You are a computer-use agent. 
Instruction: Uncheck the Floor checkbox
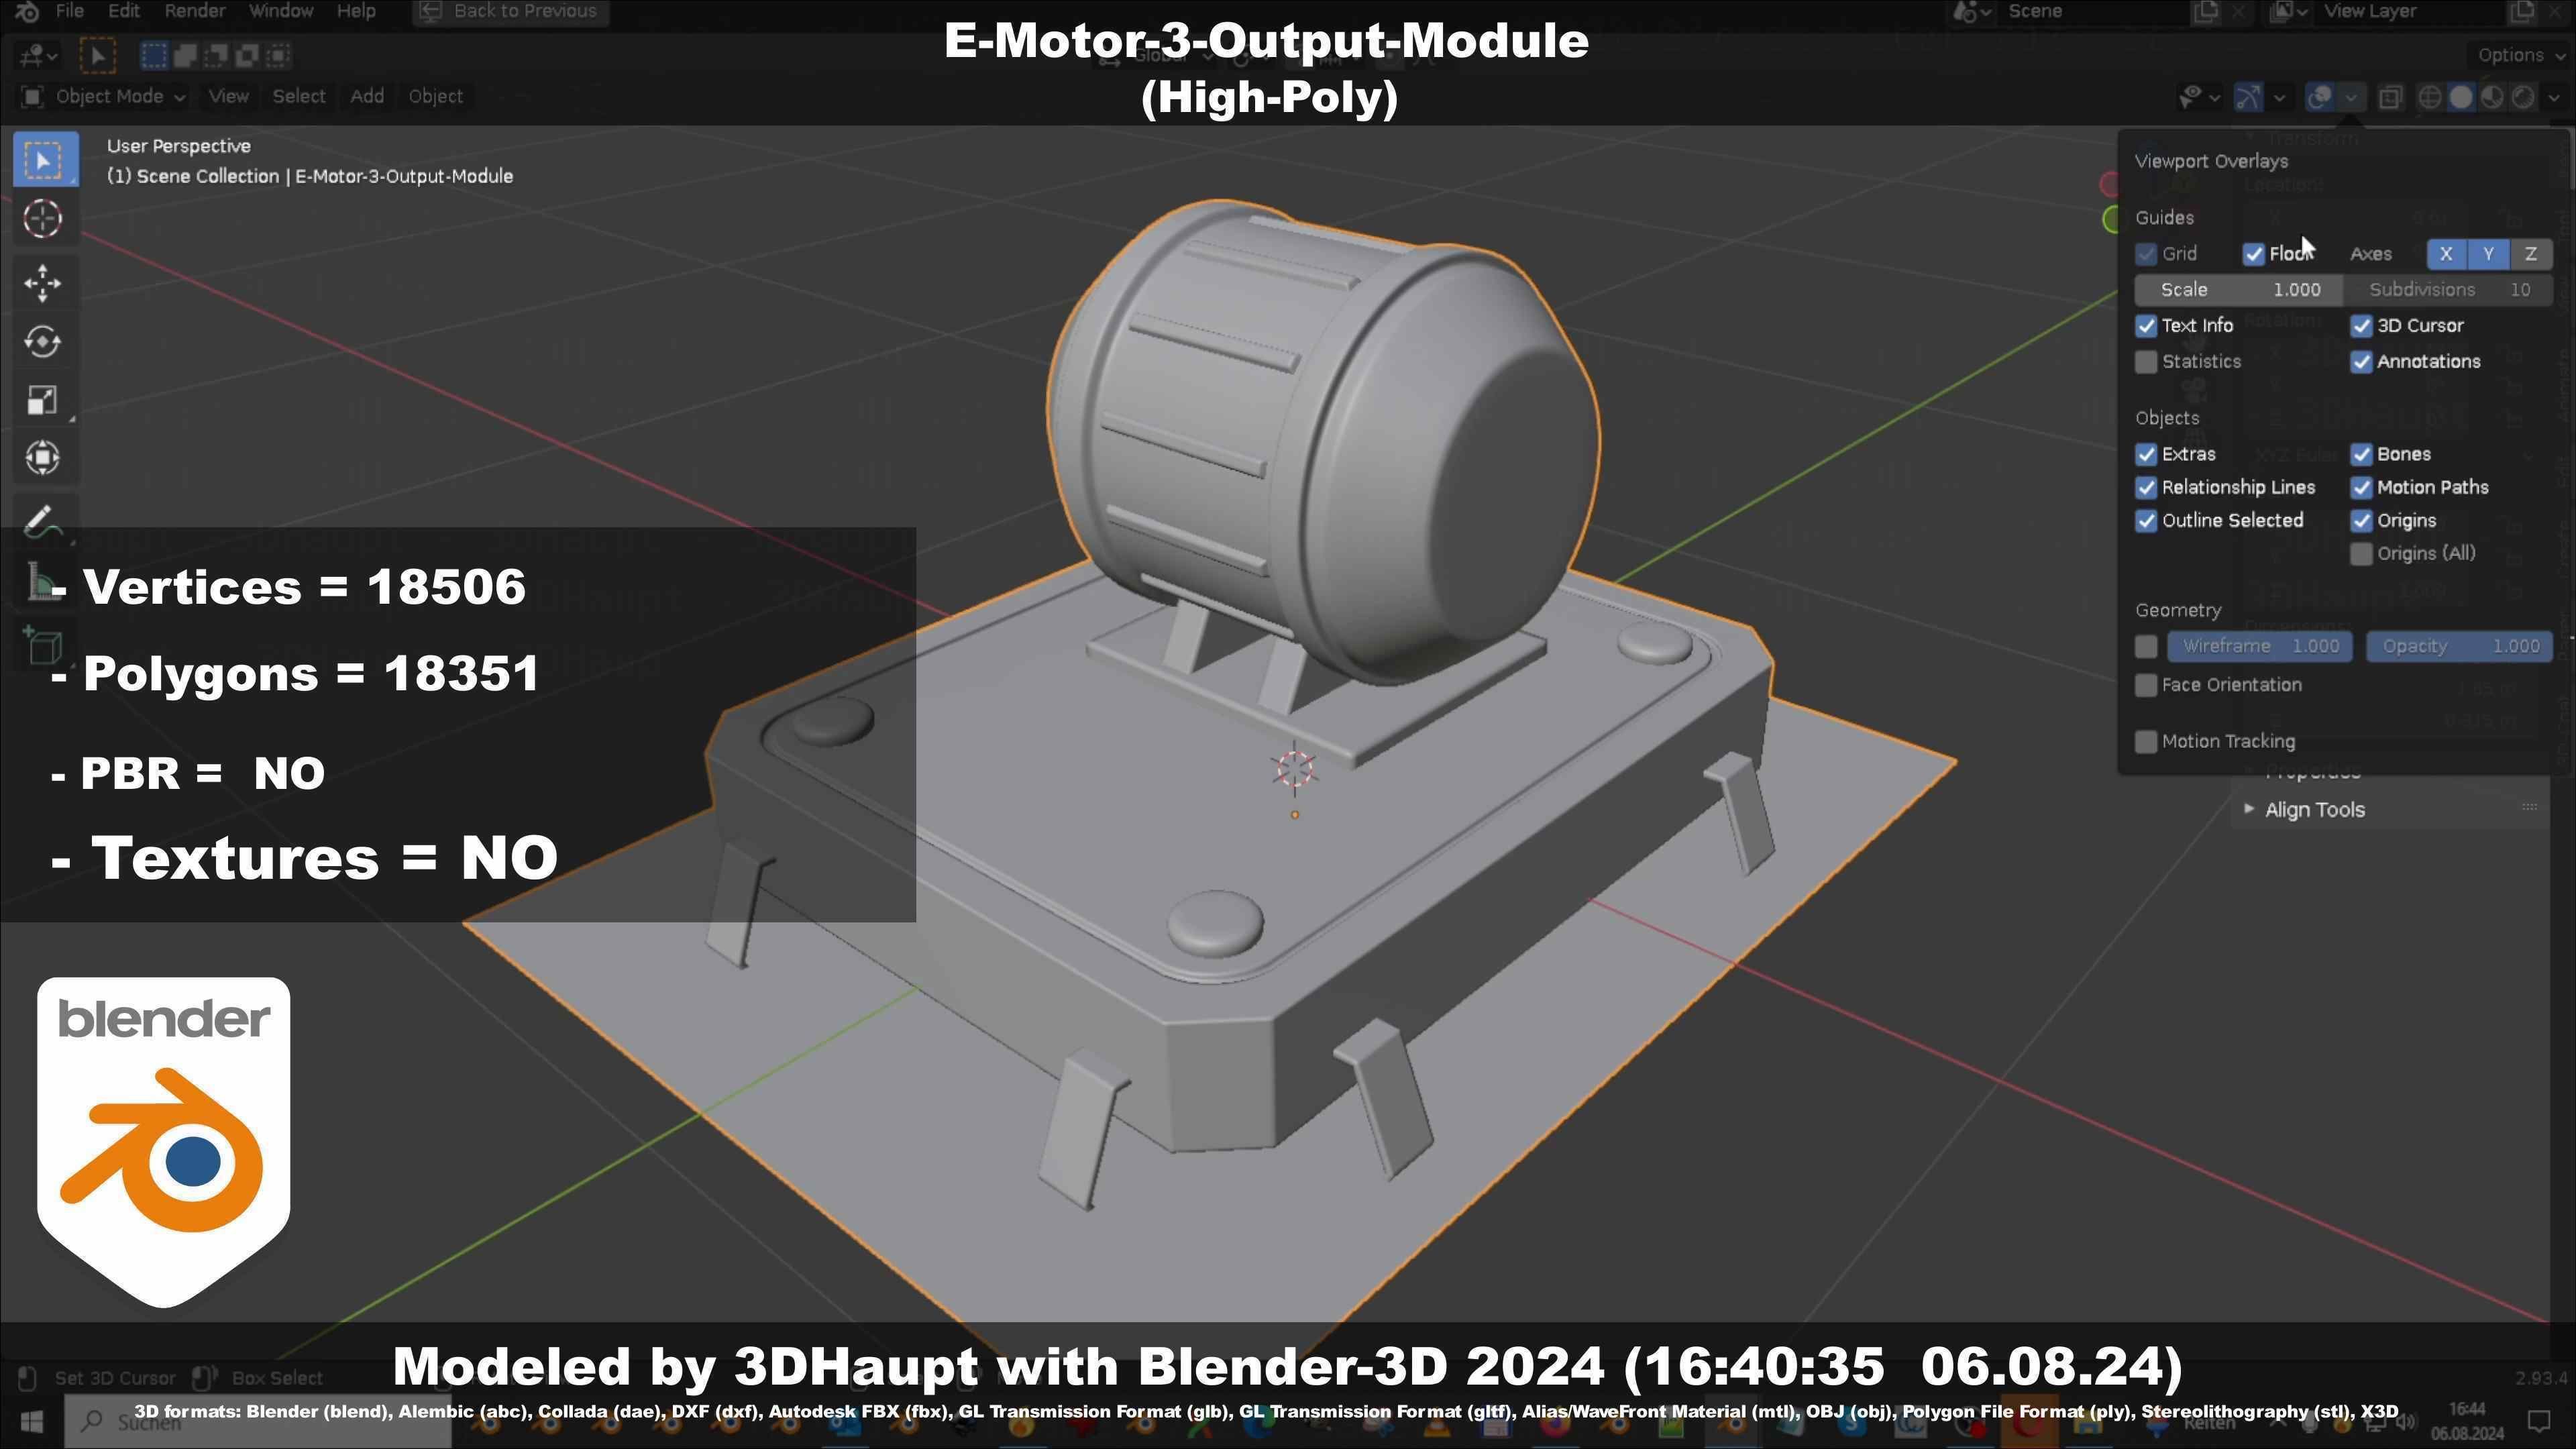pyautogui.click(x=2253, y=254)
